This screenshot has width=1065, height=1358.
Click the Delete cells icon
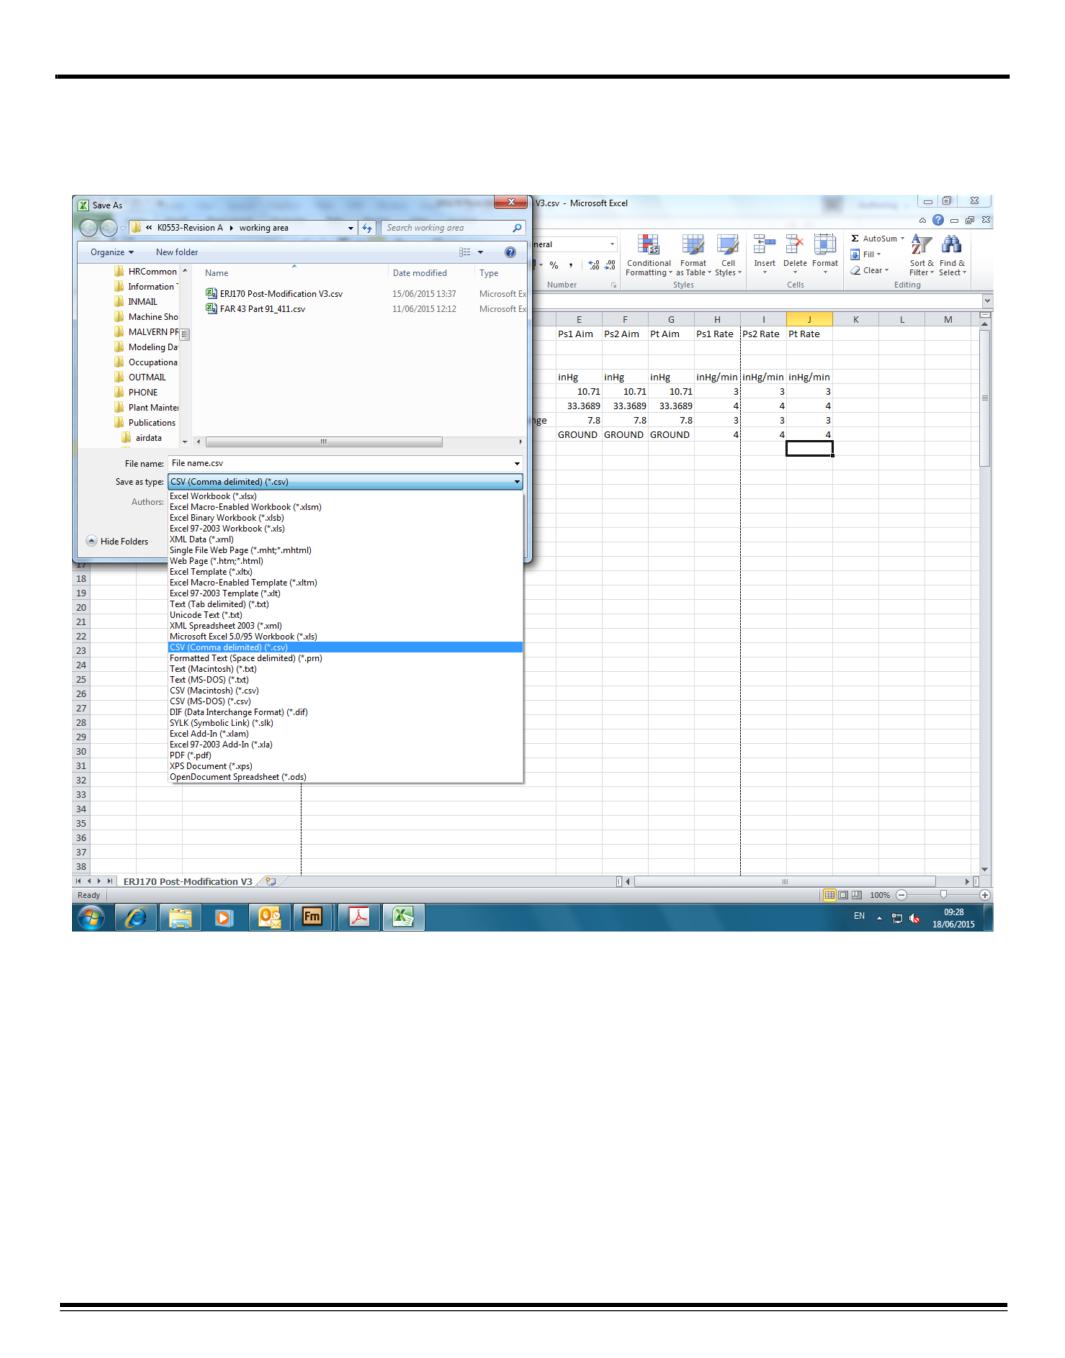click(x=795, y=246)
